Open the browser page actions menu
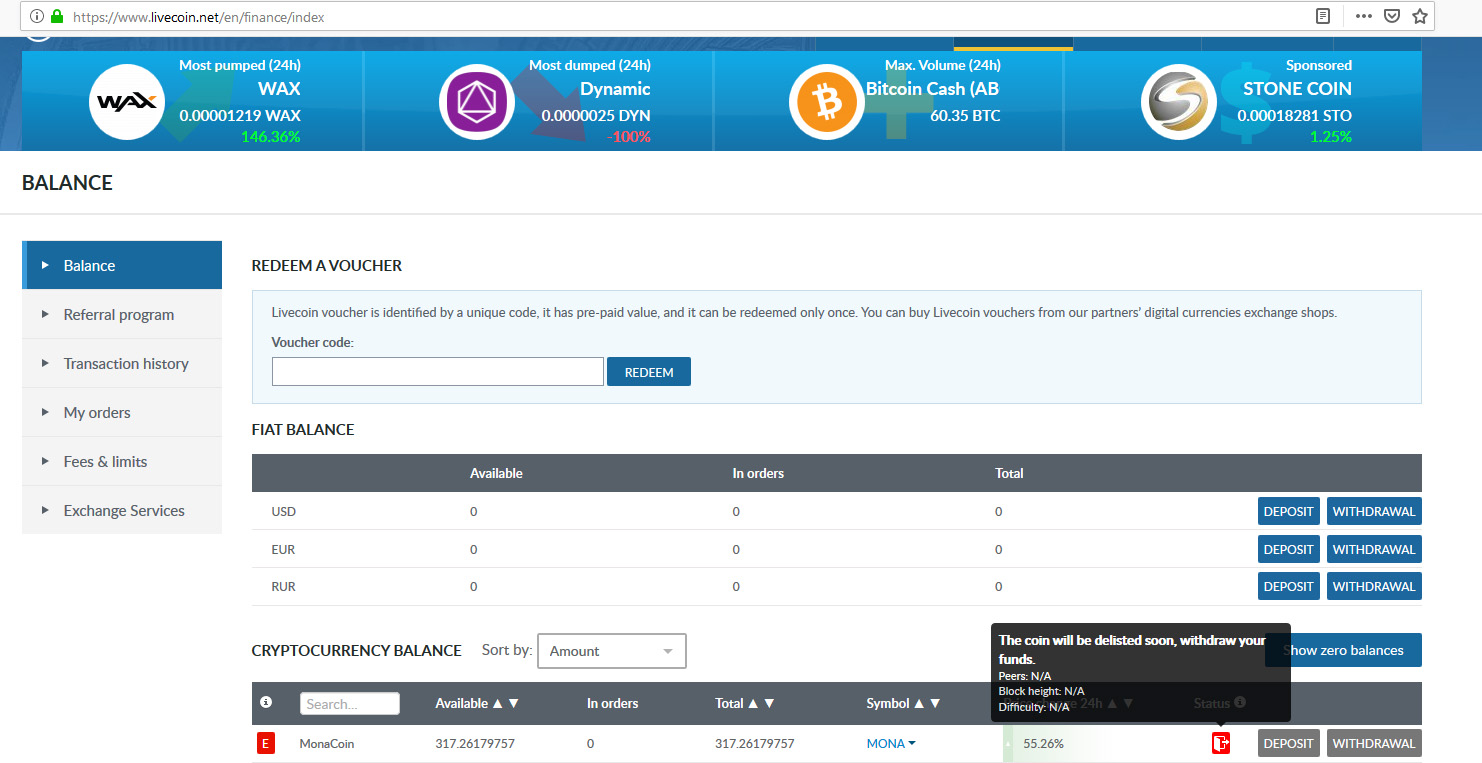Viewport: 1482px width, 763px height. coord(1364,16)
